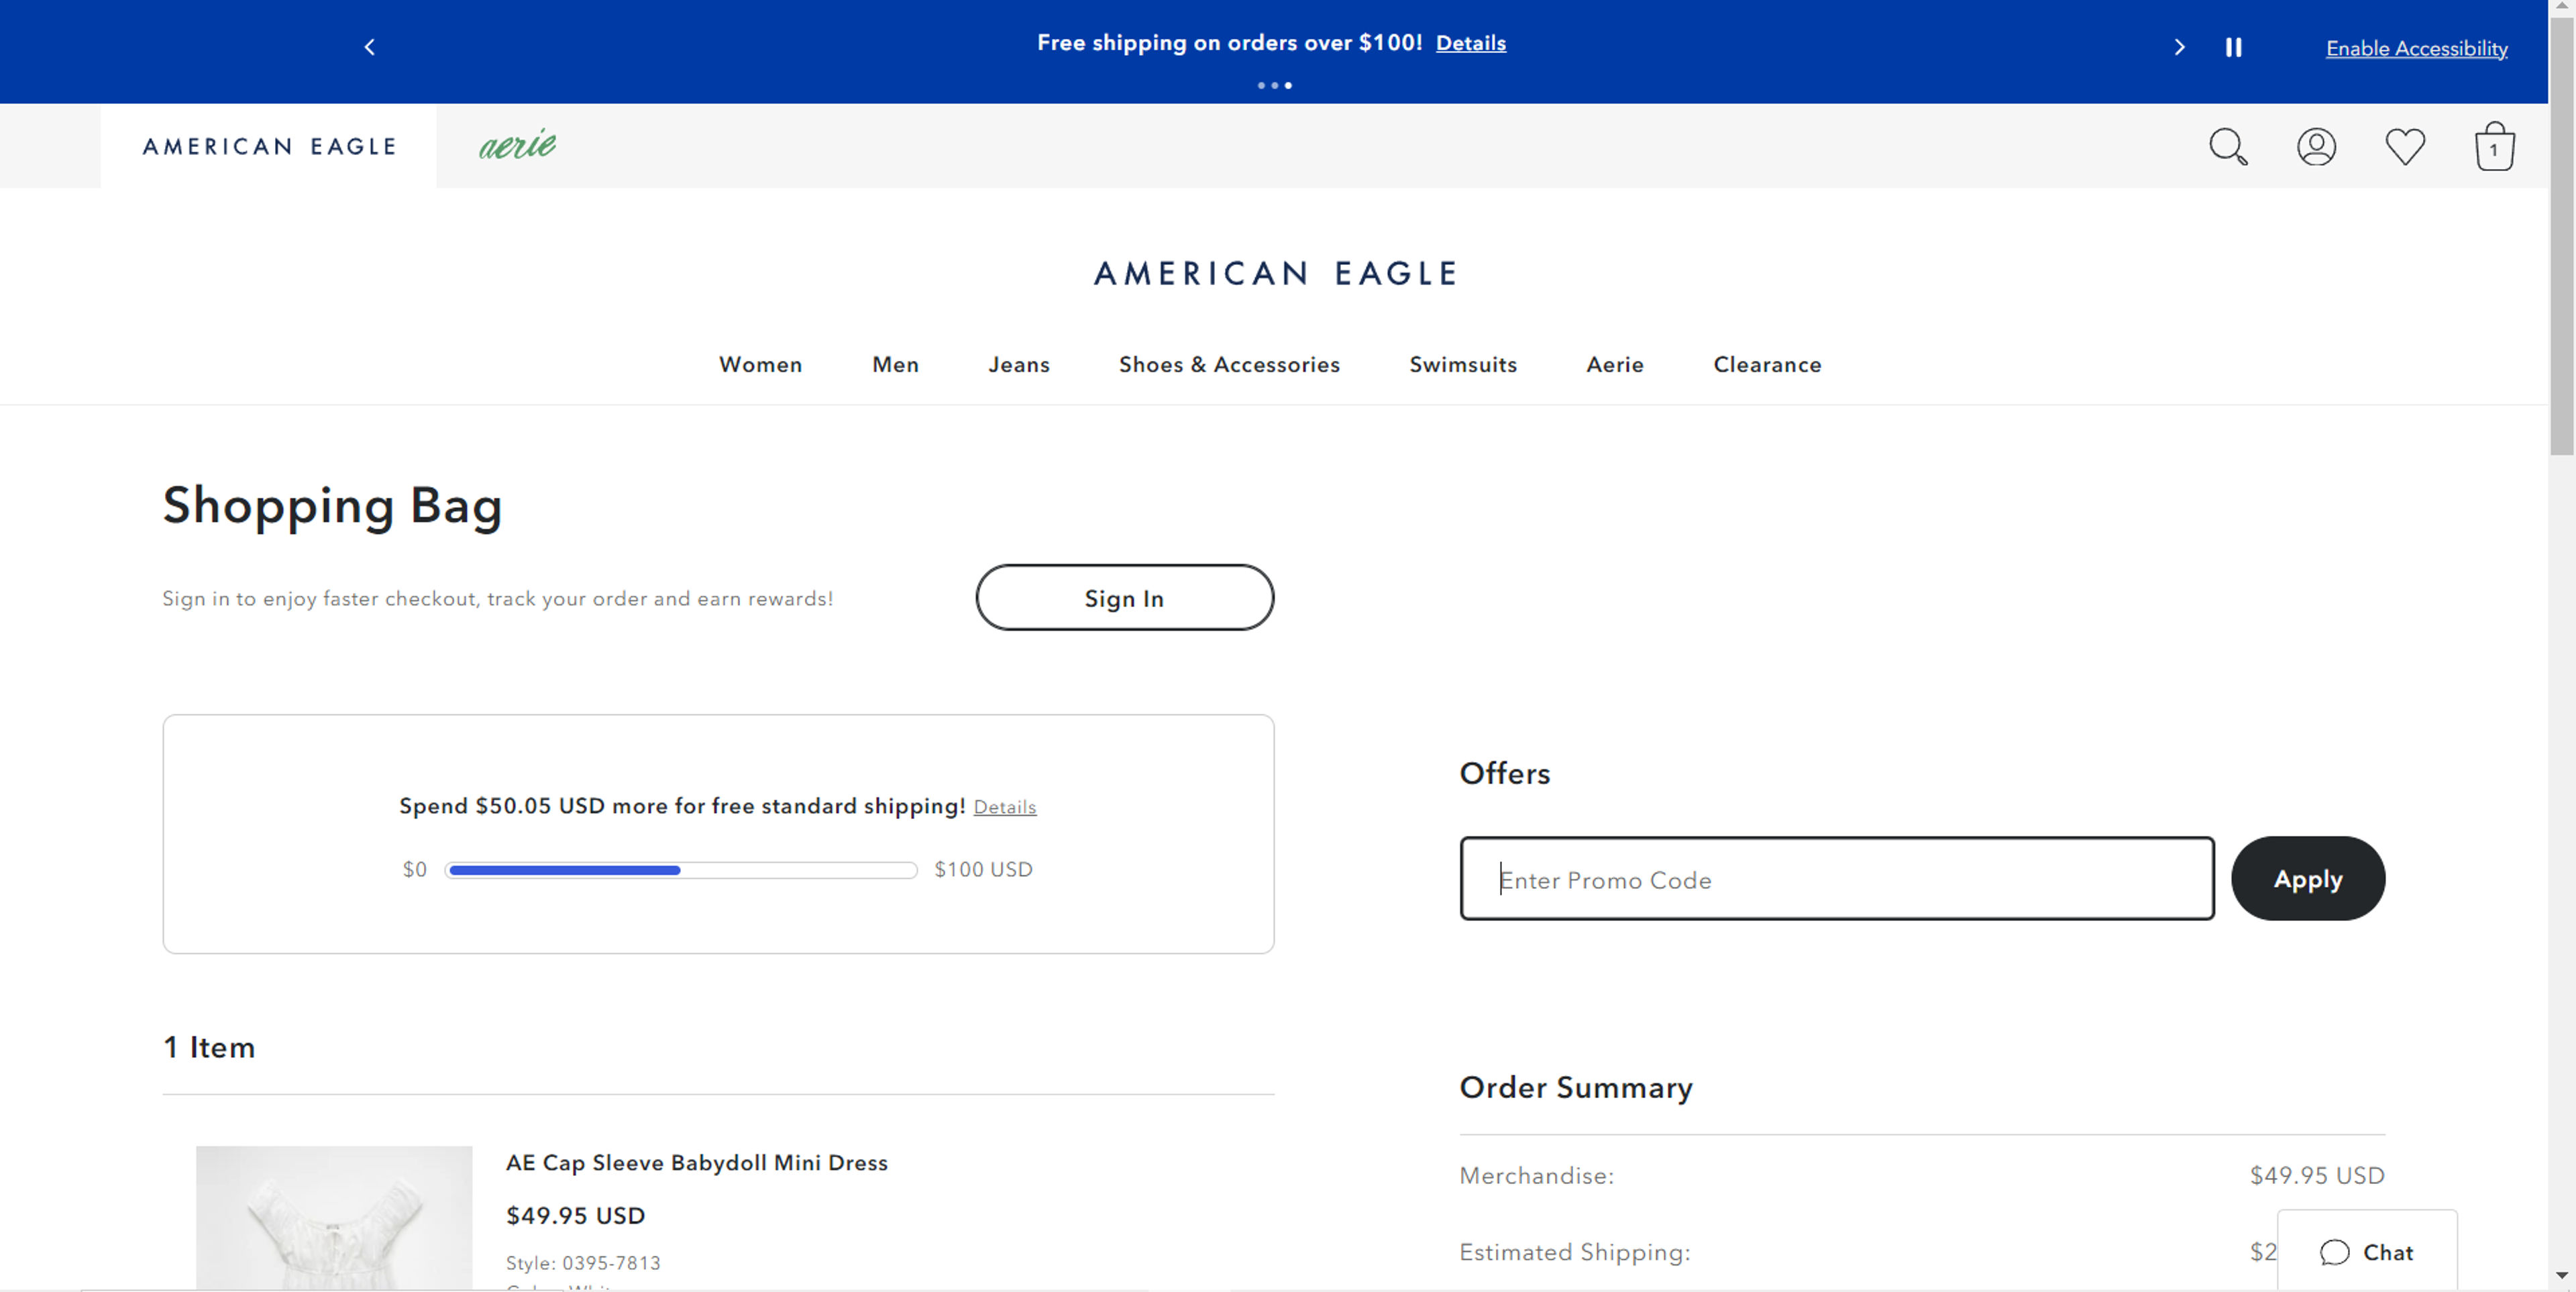This screenshot has height=1292, width=2576.
Task: Click the free shipping progress bar
Action: tap(681, 870)
